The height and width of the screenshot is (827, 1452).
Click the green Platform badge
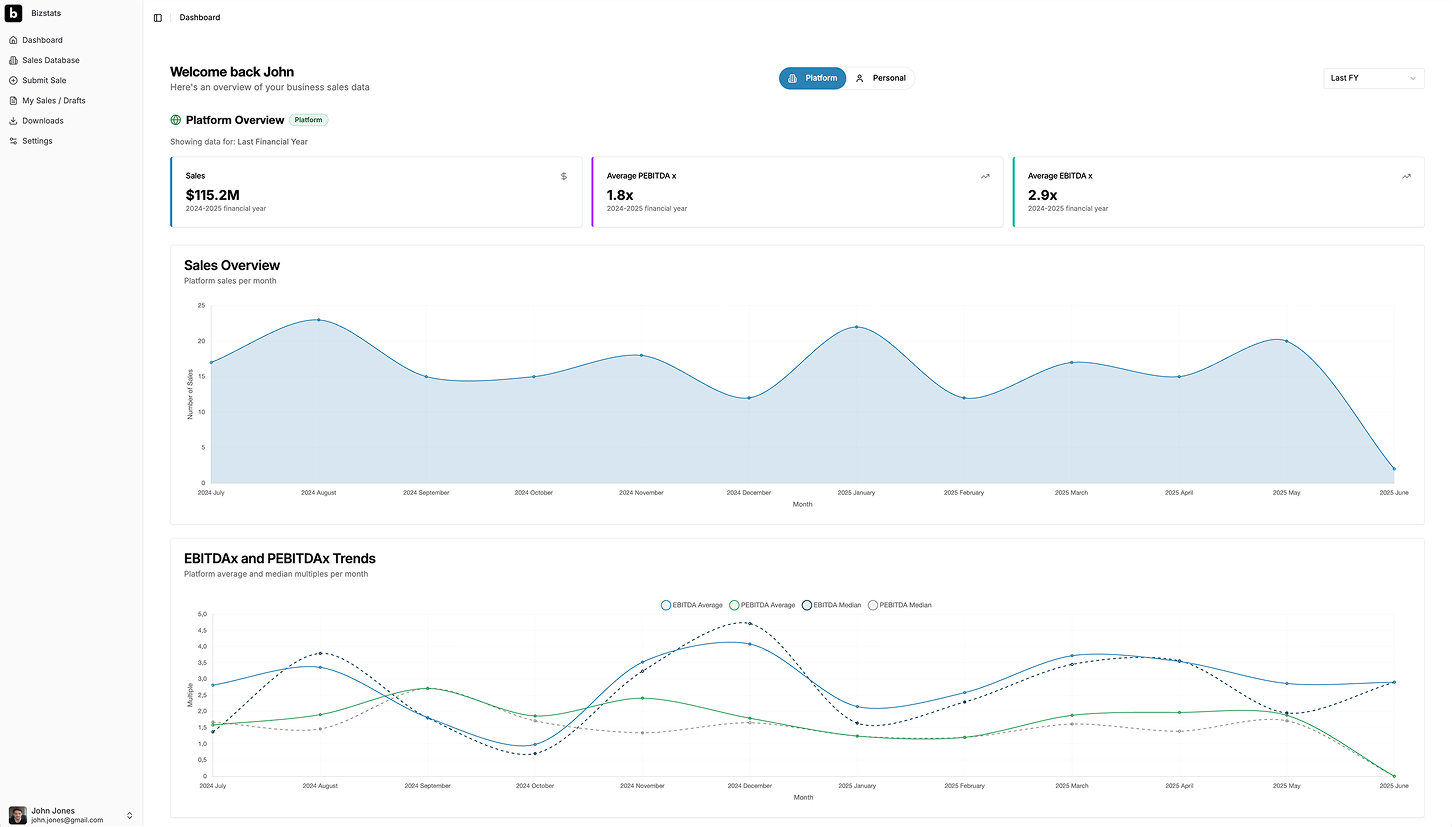click(308, 120)
